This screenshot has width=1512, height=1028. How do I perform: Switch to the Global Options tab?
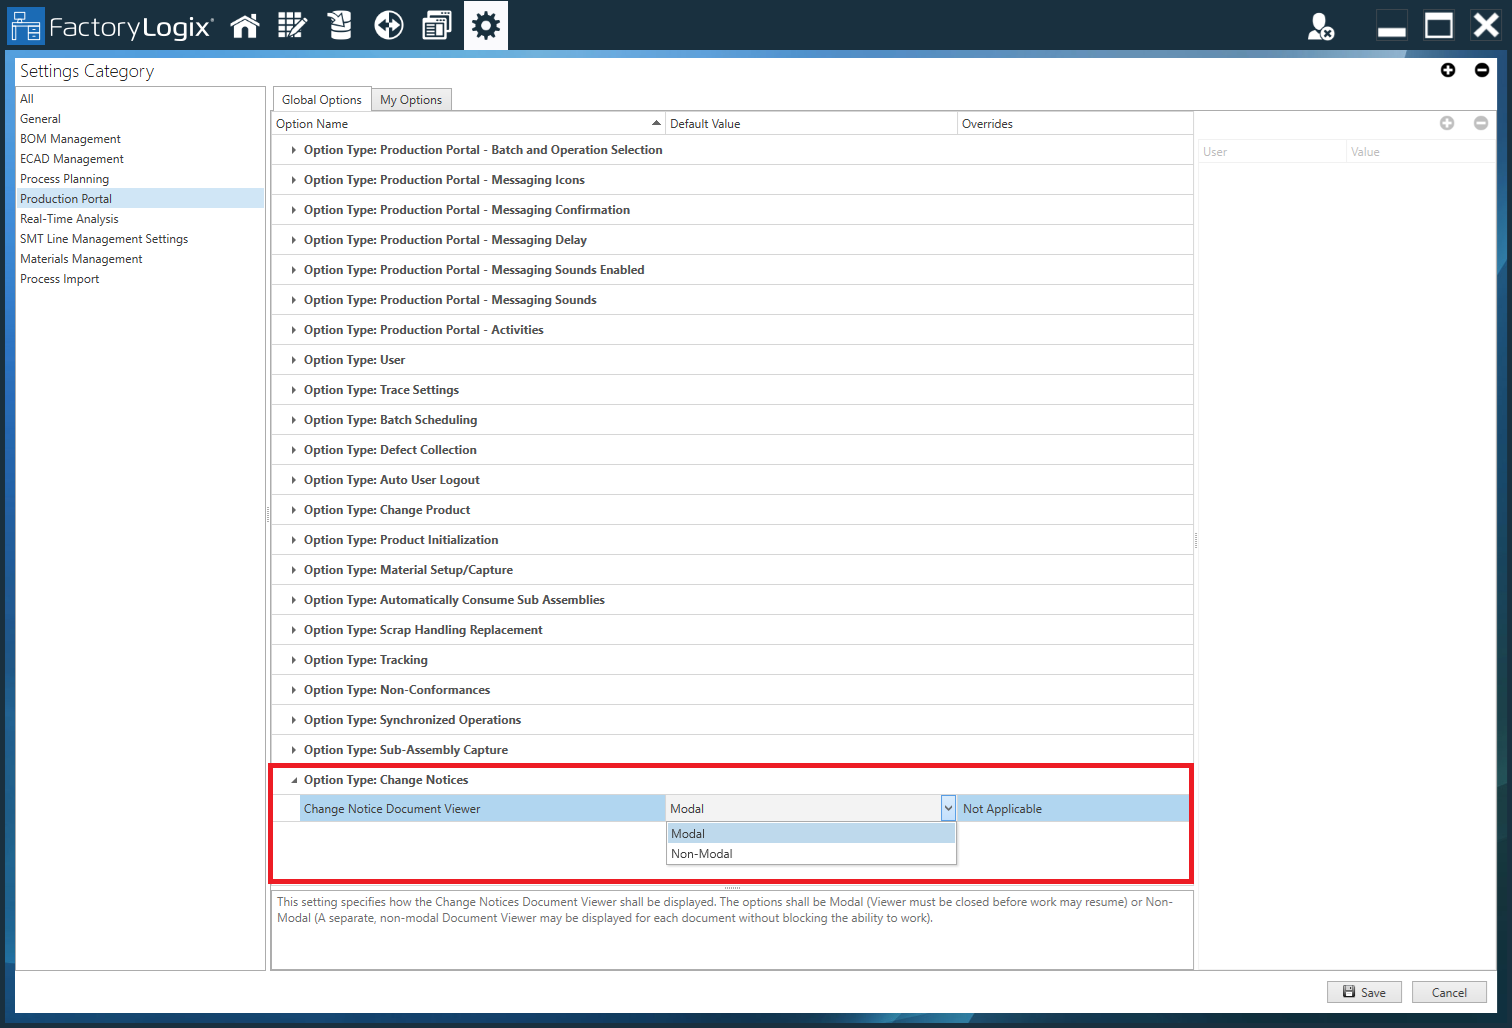321,99
